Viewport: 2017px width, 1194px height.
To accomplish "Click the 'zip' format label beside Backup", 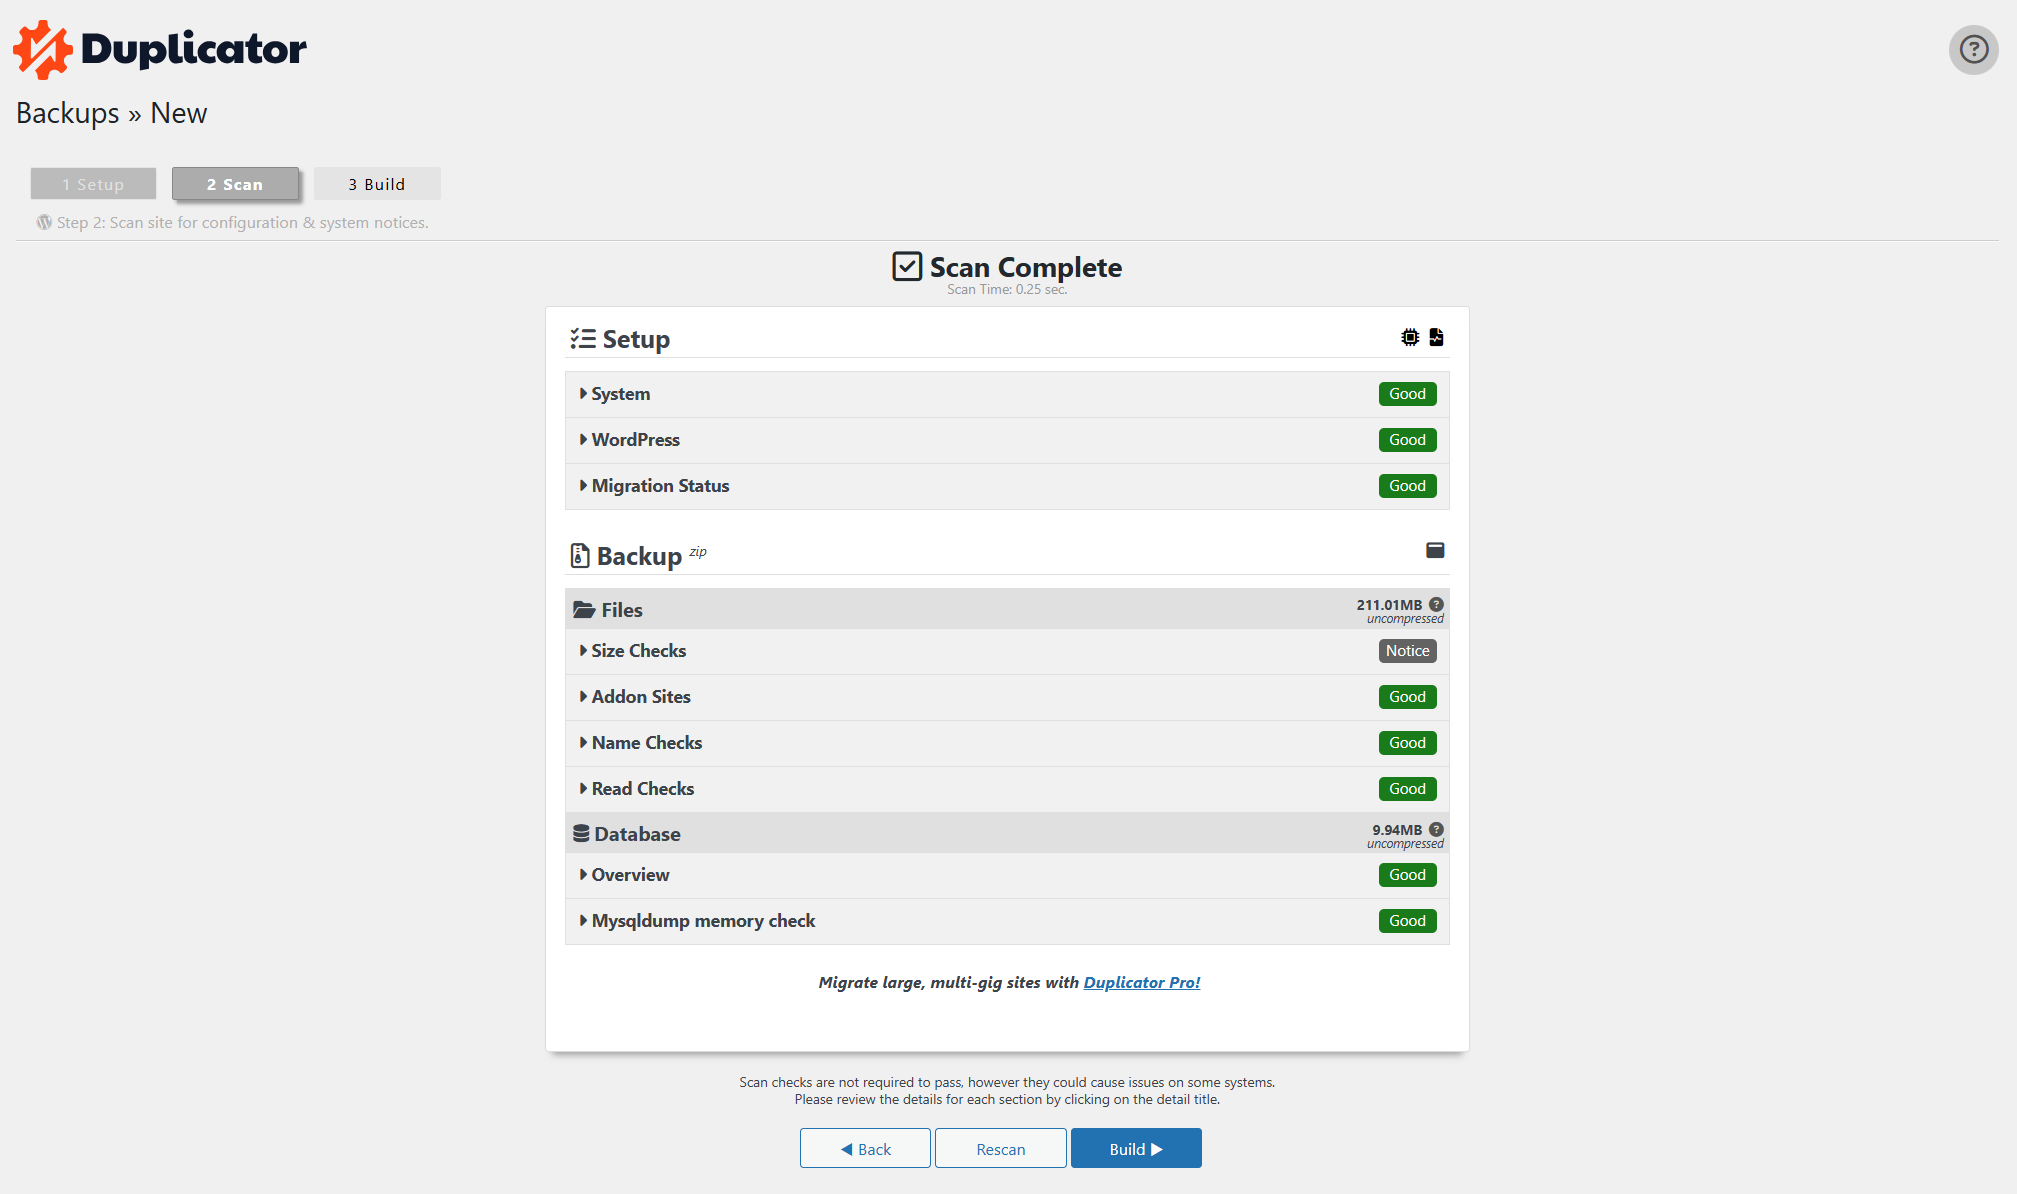I will (x=698, y=551).
